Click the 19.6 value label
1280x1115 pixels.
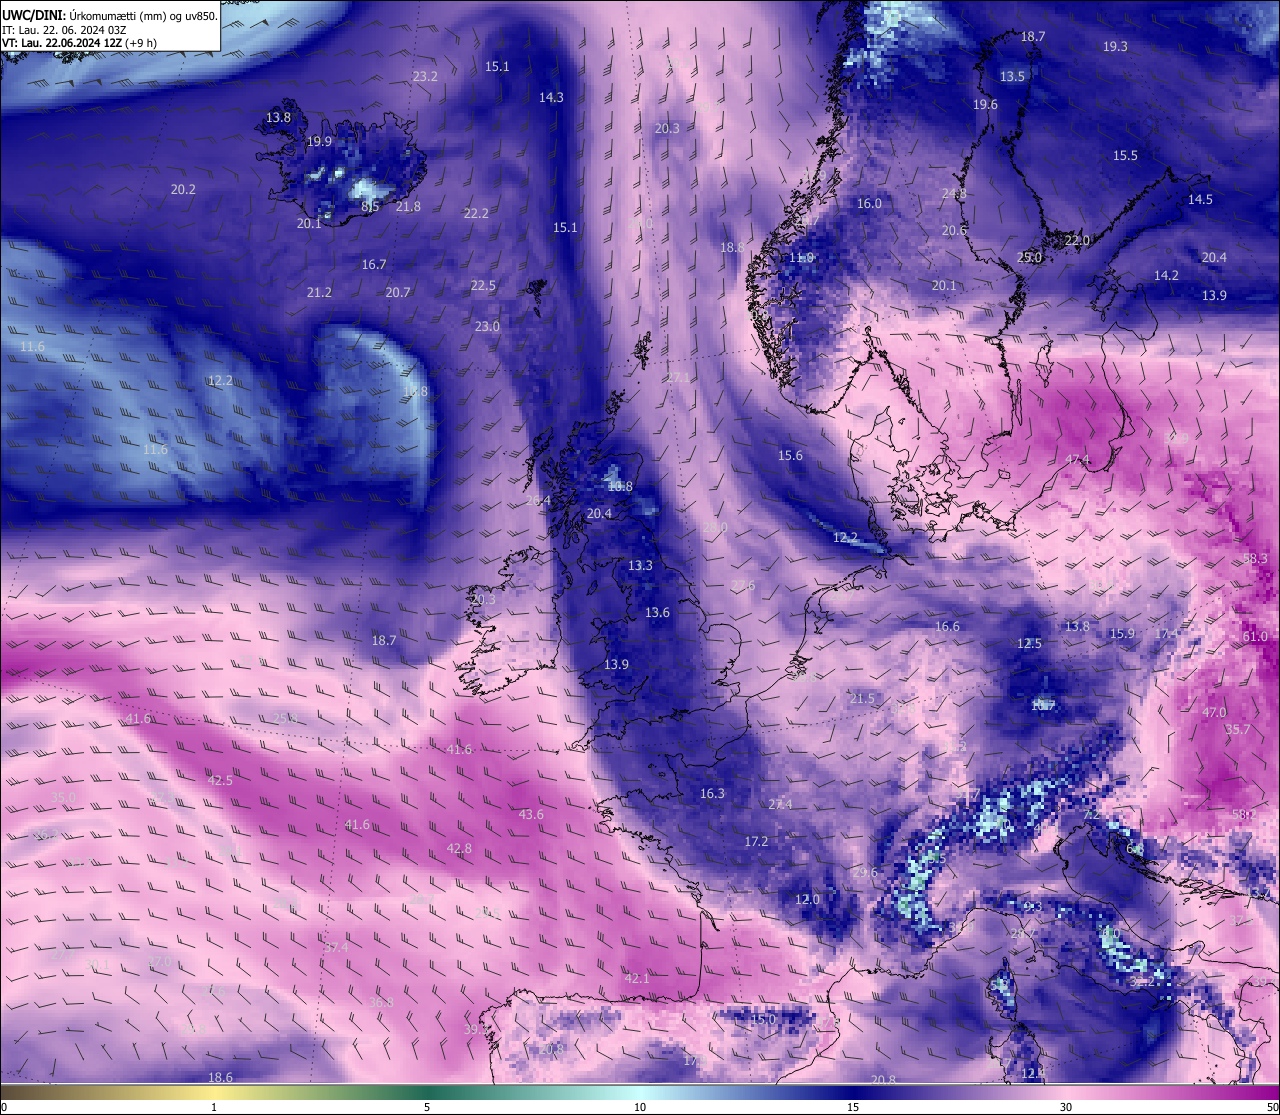[985, 105]
